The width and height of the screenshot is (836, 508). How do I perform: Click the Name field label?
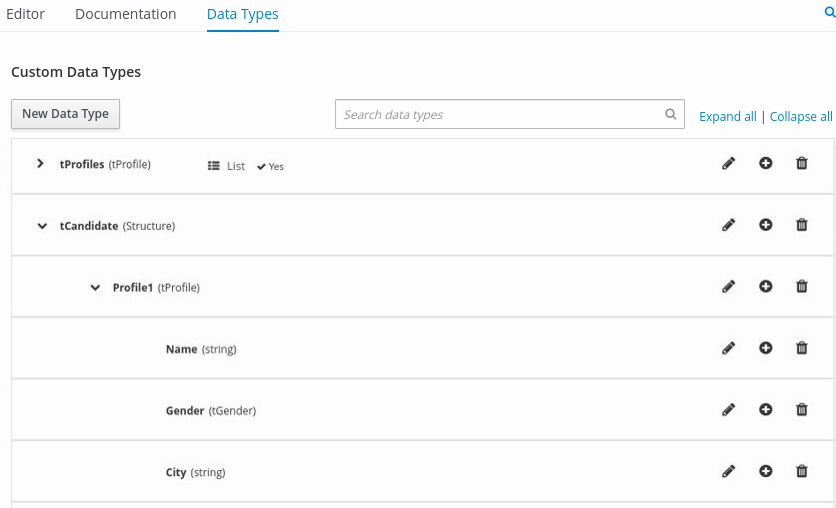(181, 349)
